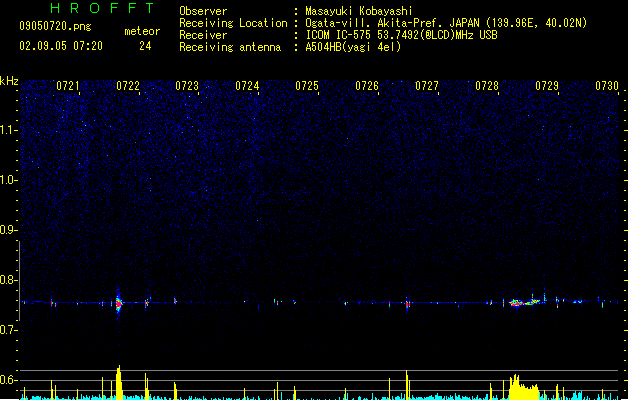Click the 0.7 kHz frequency label
Image resolution: width=629 pixels, height=400 pixels.
click(x=9, y=330)
